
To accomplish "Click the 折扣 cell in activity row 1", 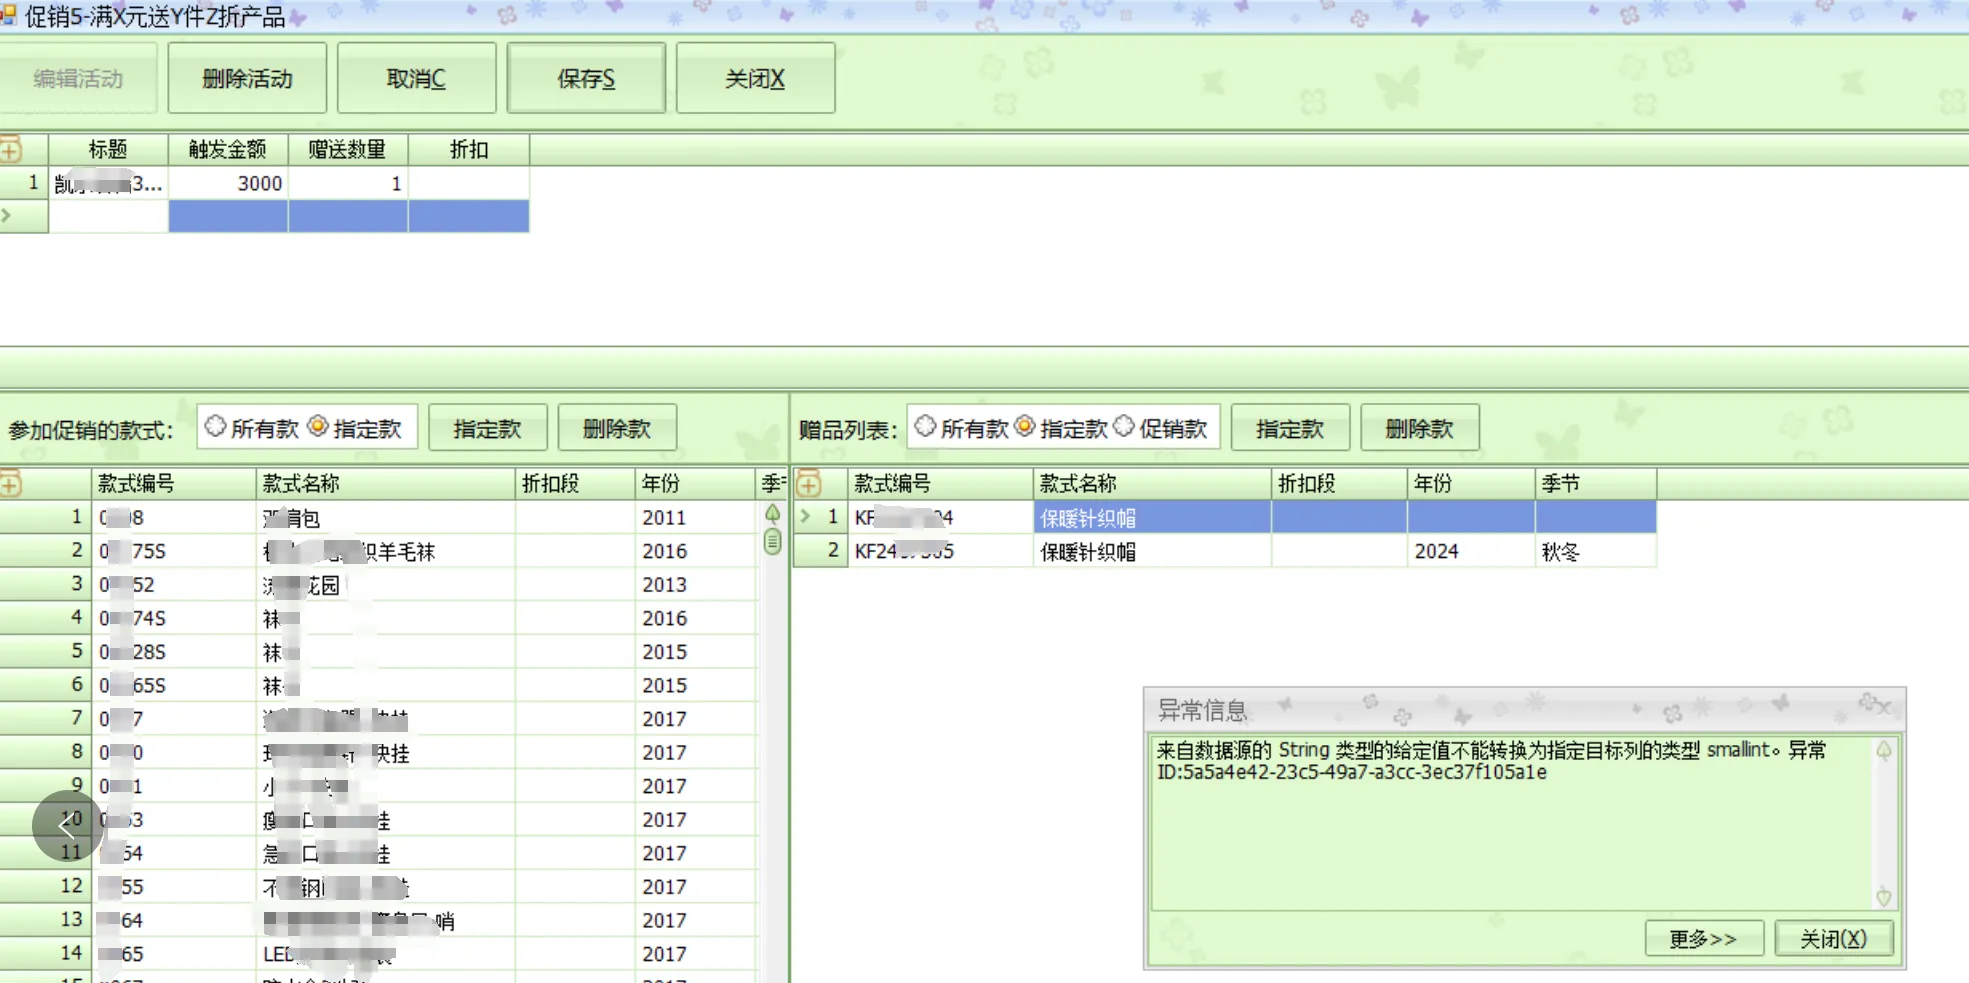I will (x=468, y=184).
